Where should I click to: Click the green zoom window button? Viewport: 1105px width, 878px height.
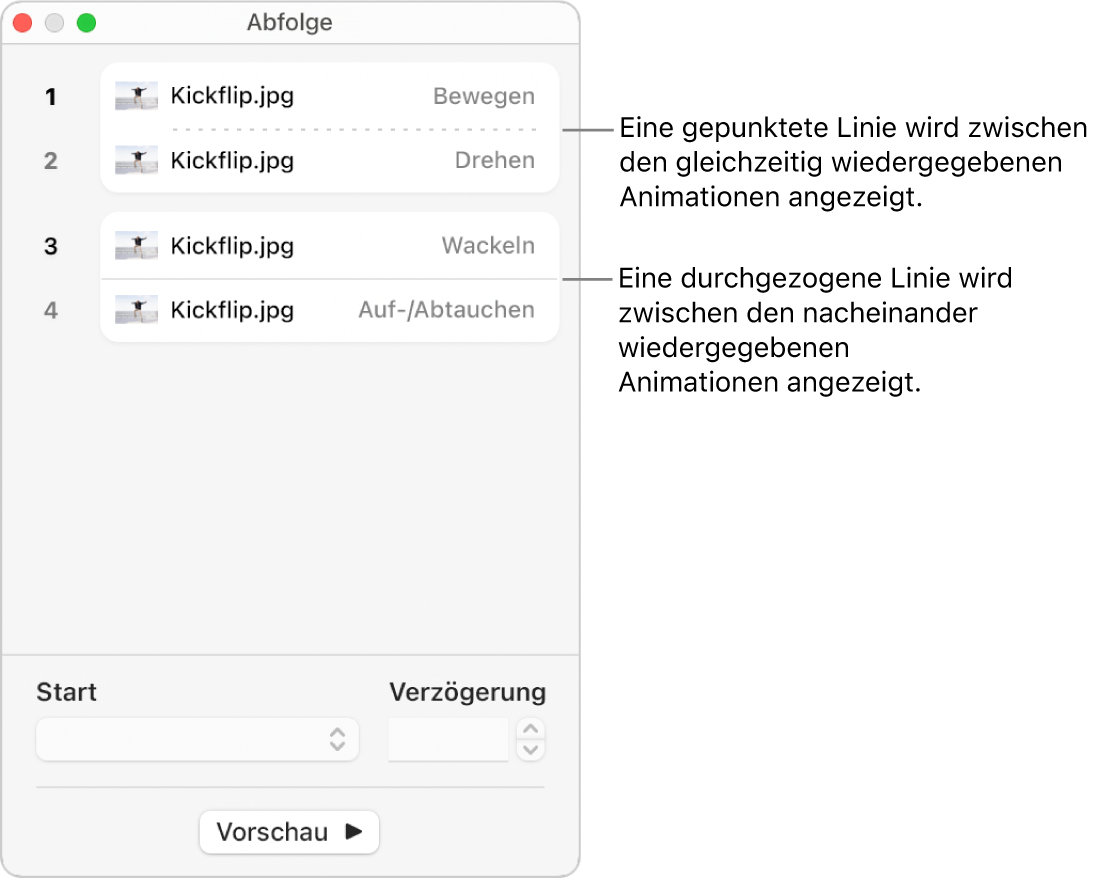pyautogui.click(x=87, y=22)
